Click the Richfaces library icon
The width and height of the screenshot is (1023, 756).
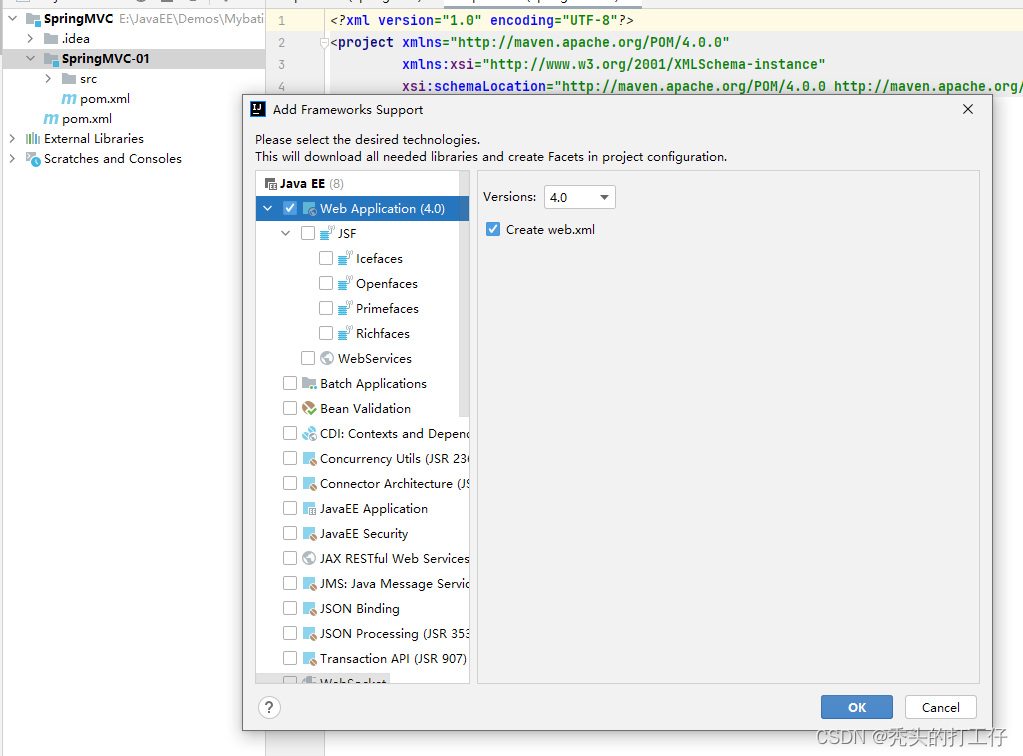[x=345, y=333]
